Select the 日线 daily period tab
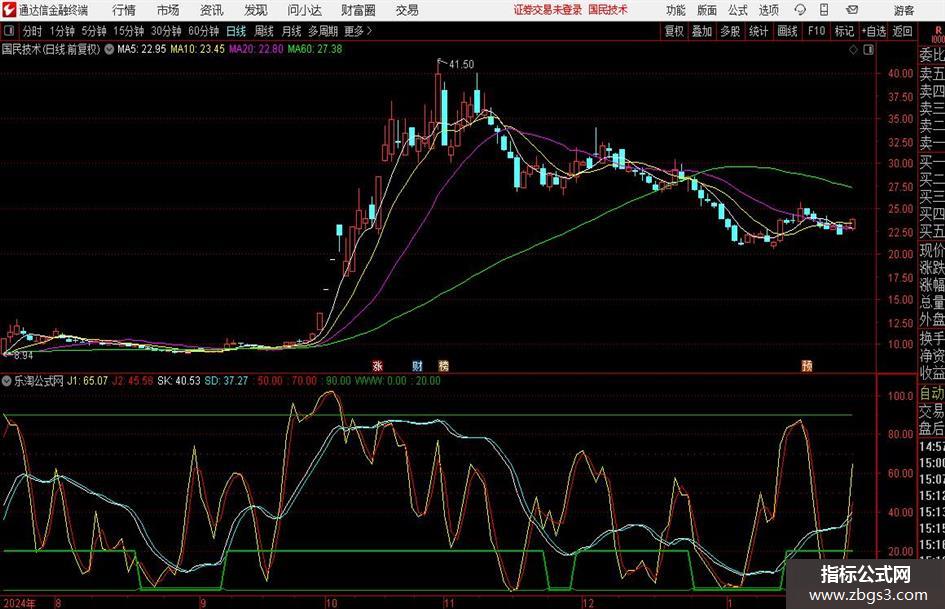945x609 pixels. 236,31
